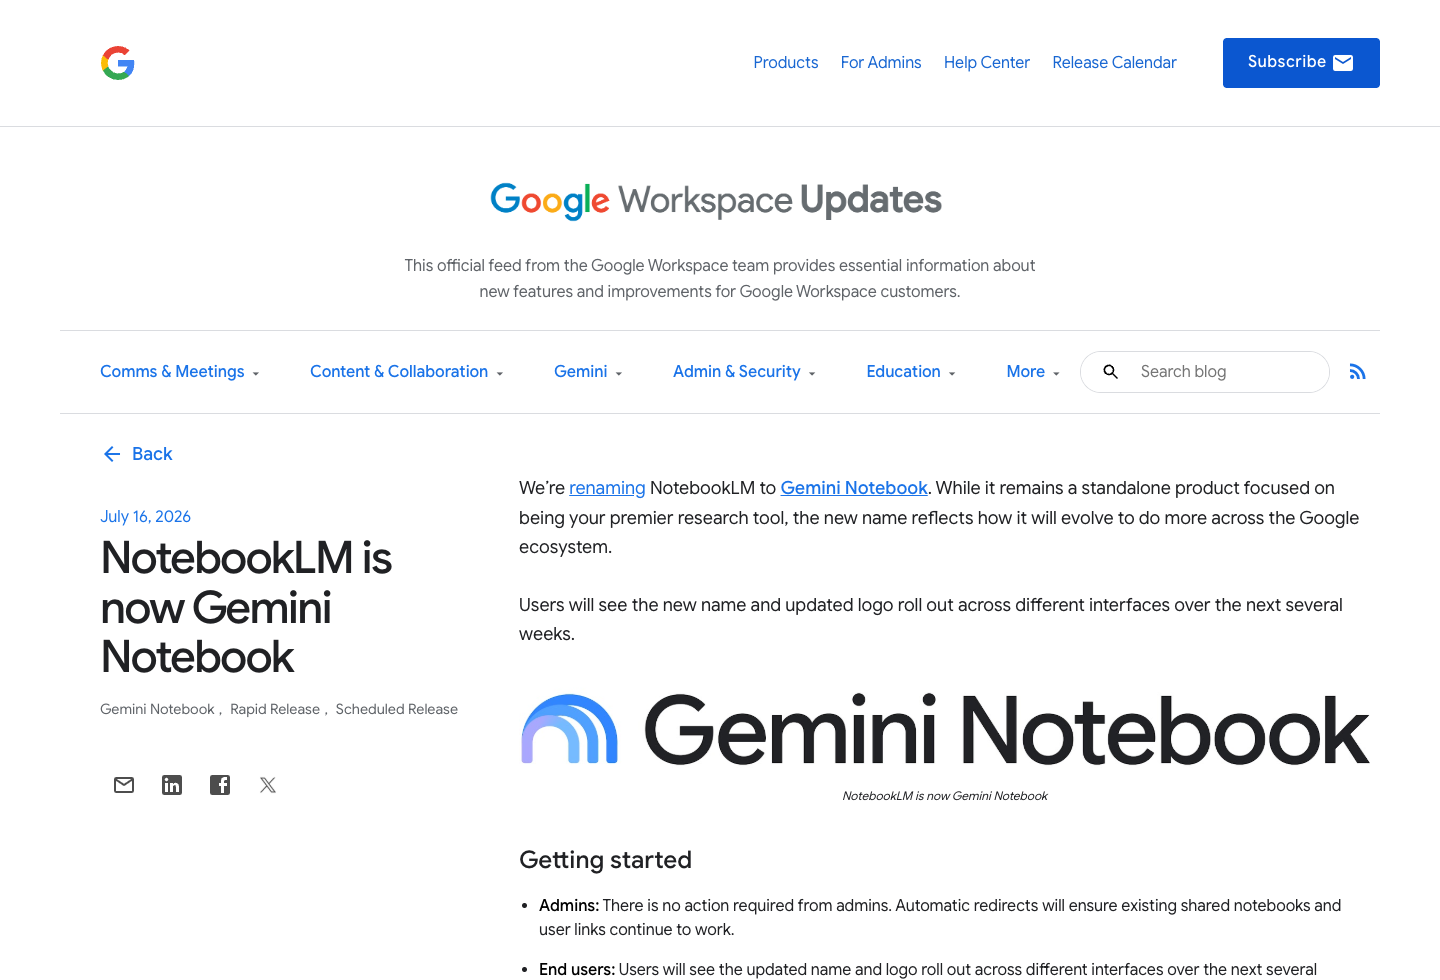Click the back arrow icon
The image size is (1440, 980).
pyautogui.click(x=112, y=454)
